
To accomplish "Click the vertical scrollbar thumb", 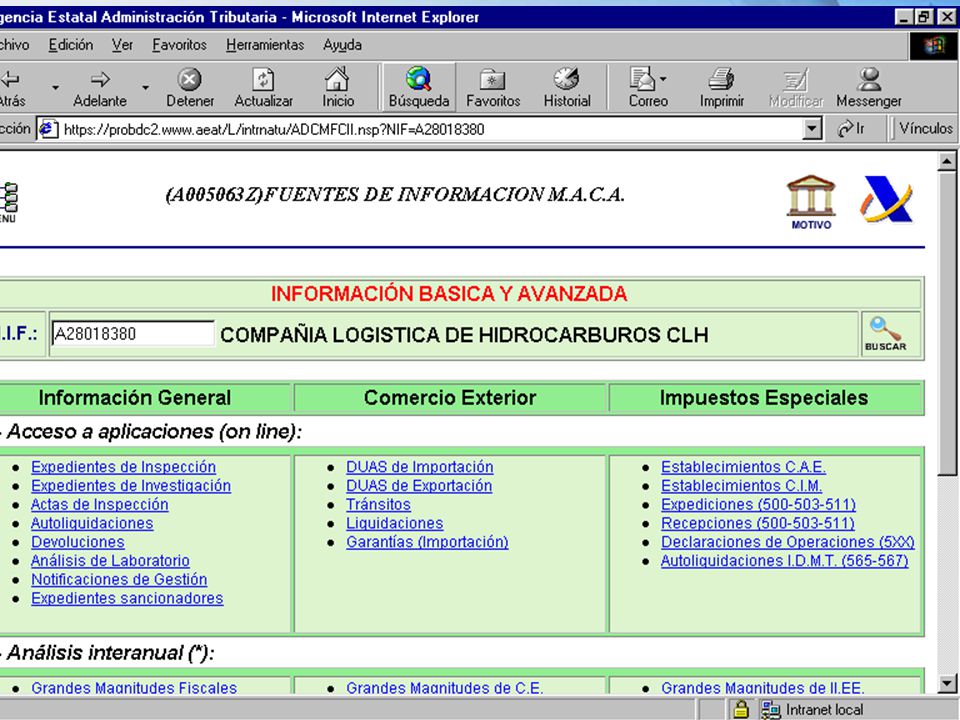I will point(947,323).
